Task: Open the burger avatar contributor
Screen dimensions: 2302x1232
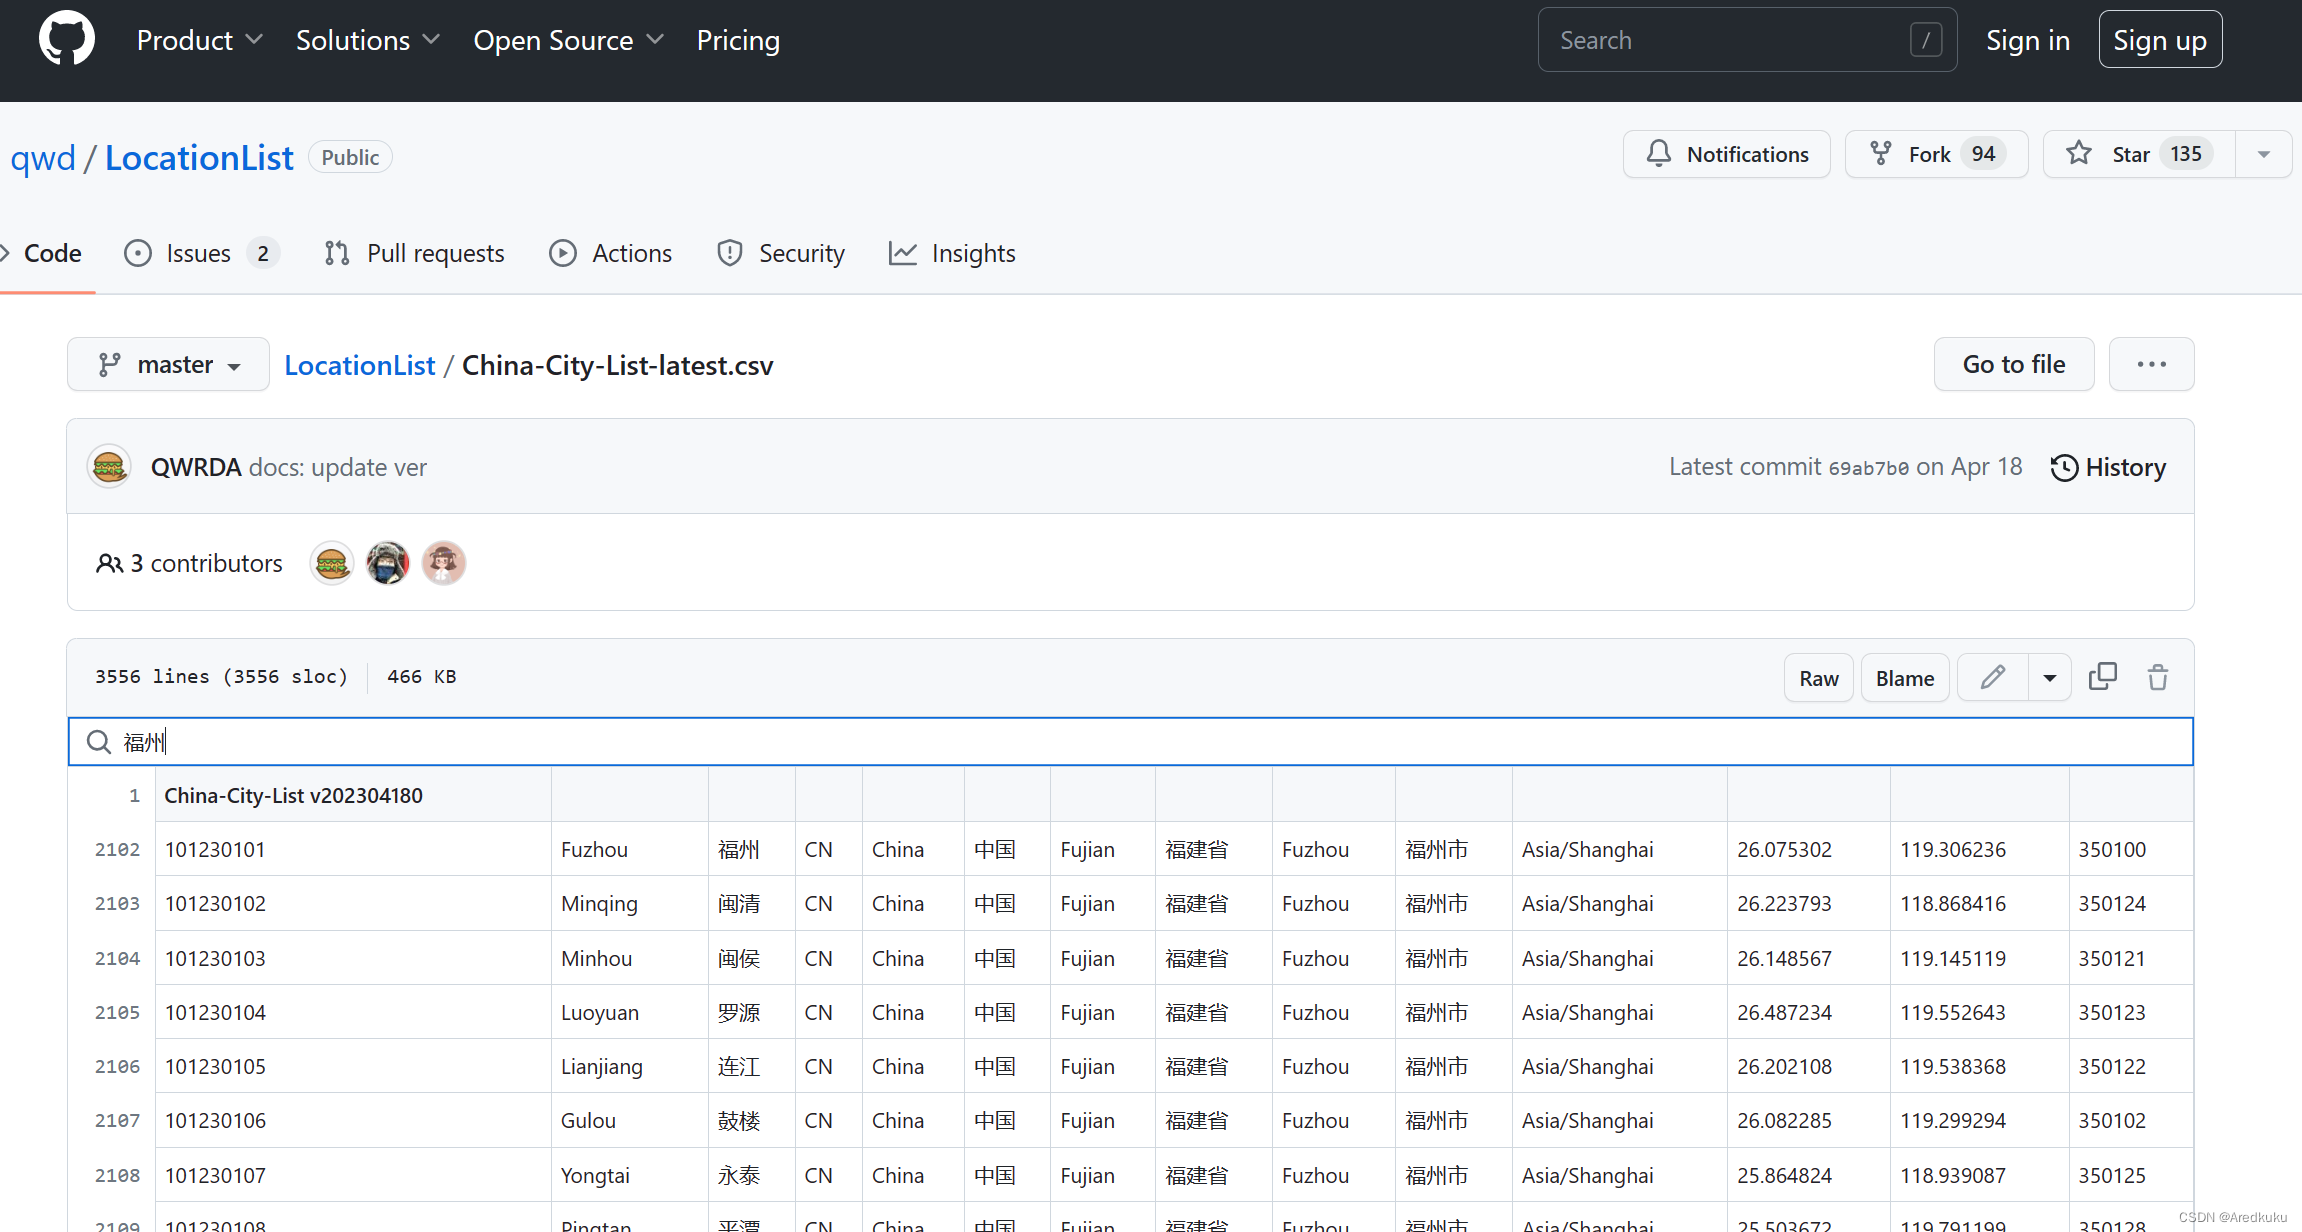Action: (332, 564)
